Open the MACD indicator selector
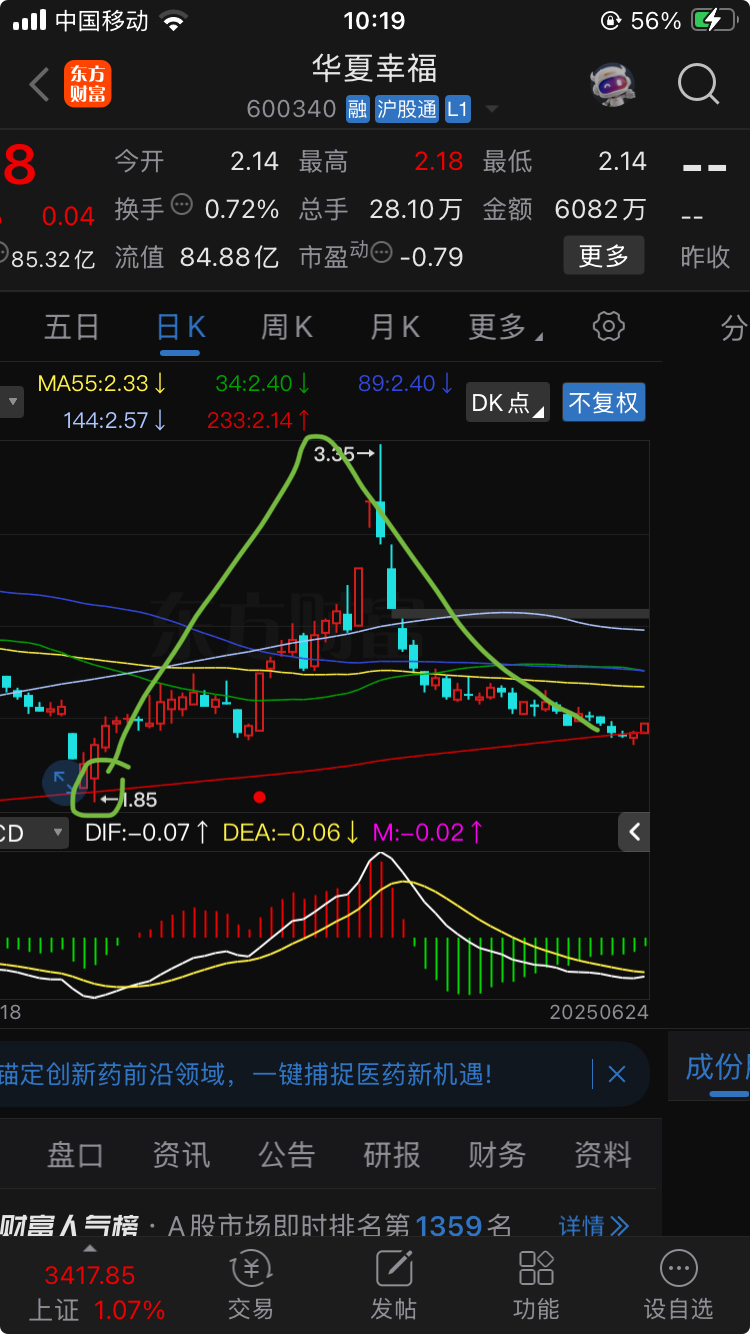Viewport: 750px width, 1334px height. 33,832
